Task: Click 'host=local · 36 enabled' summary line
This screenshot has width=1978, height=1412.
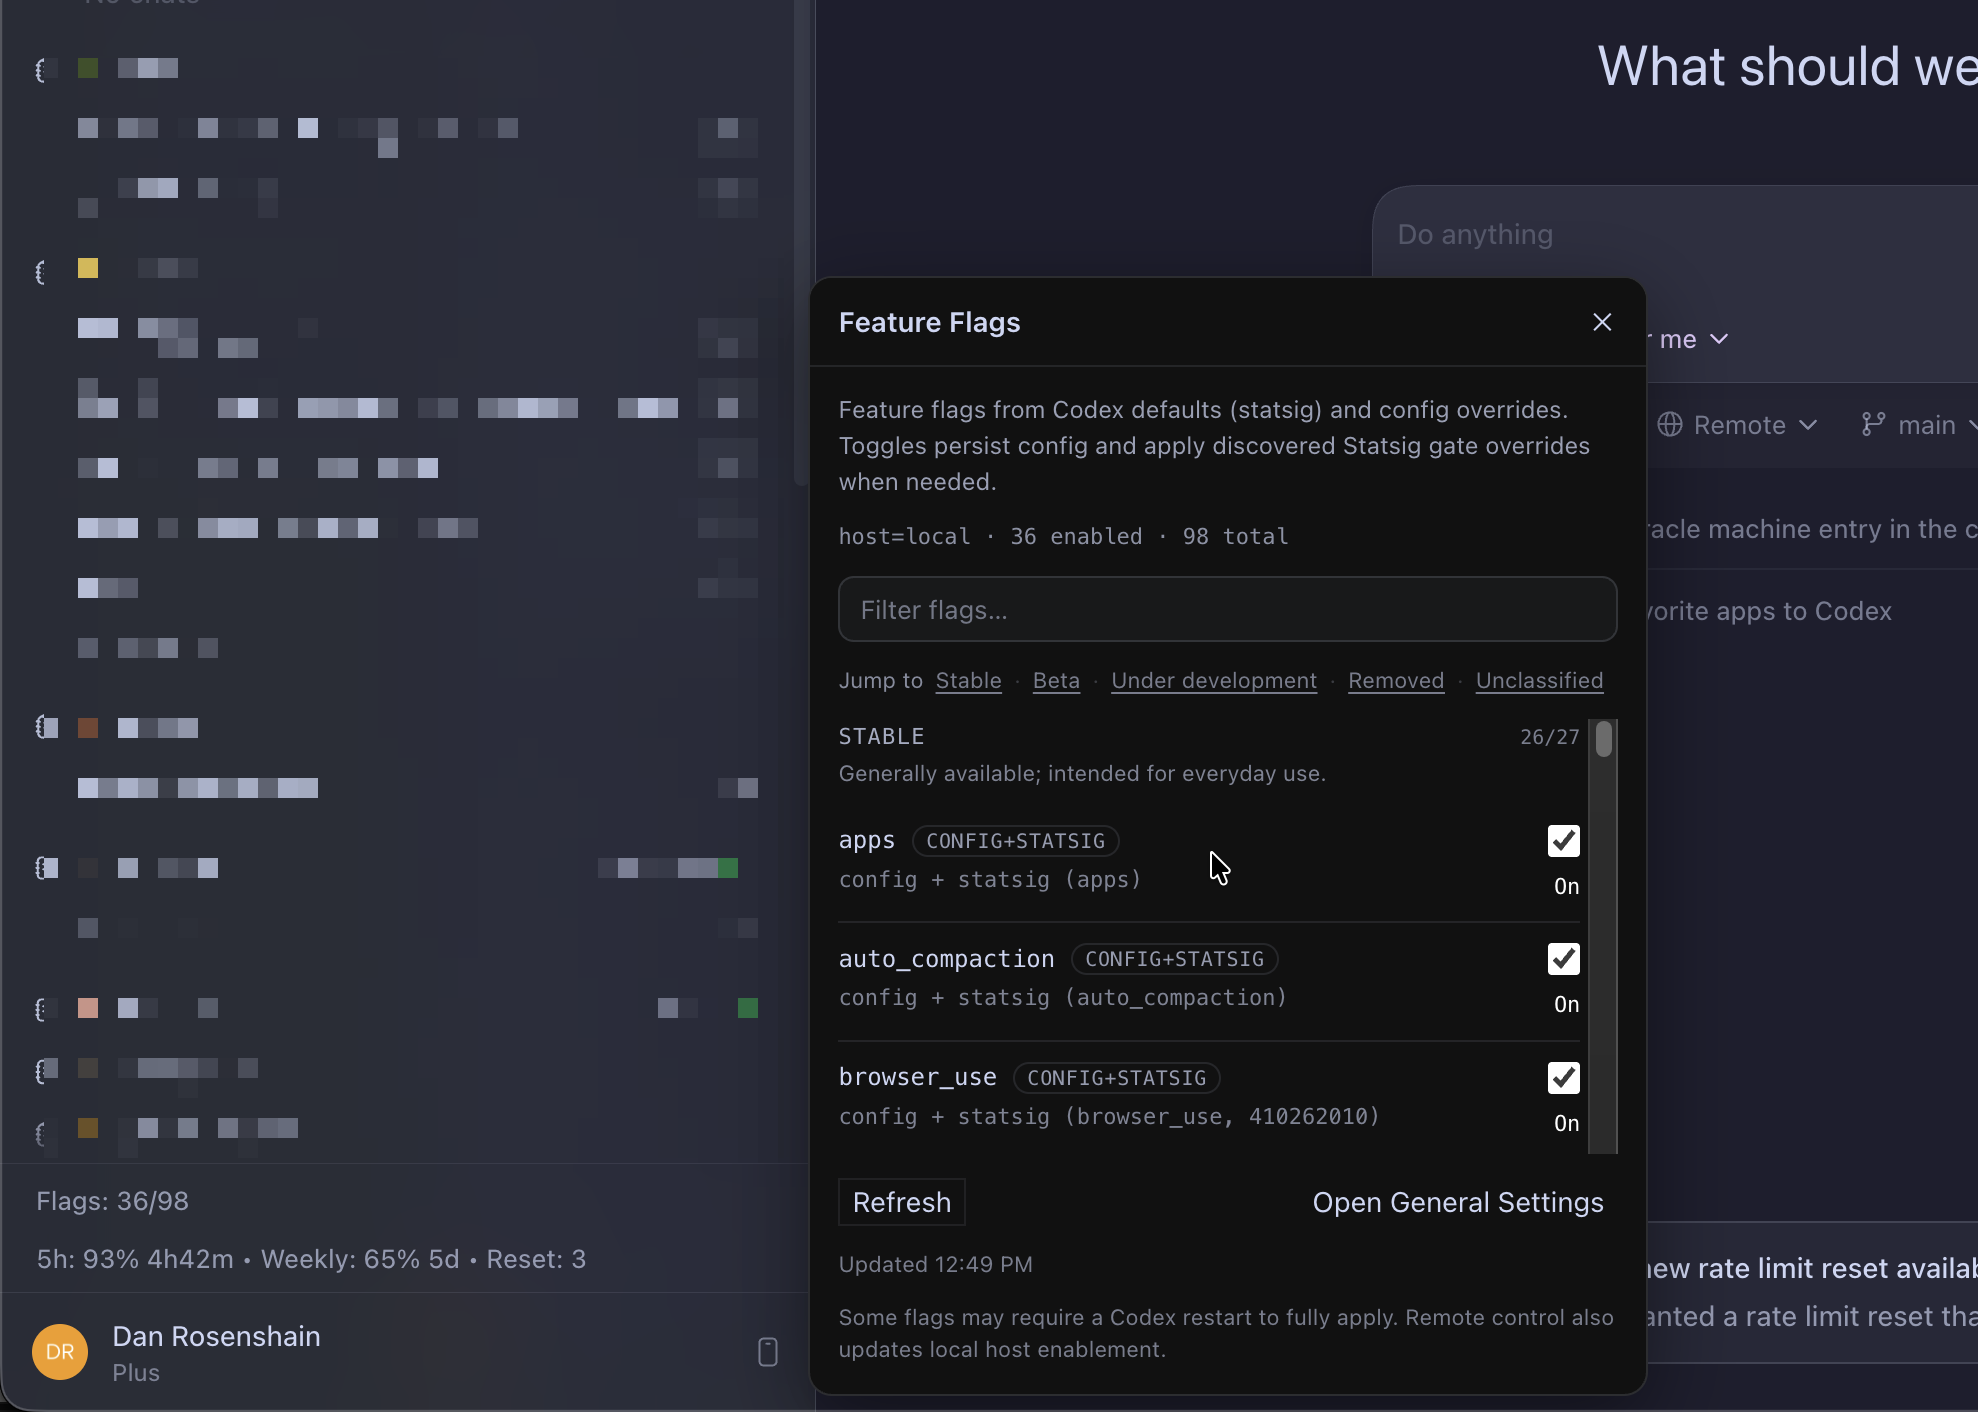Action: [1063, 536]
